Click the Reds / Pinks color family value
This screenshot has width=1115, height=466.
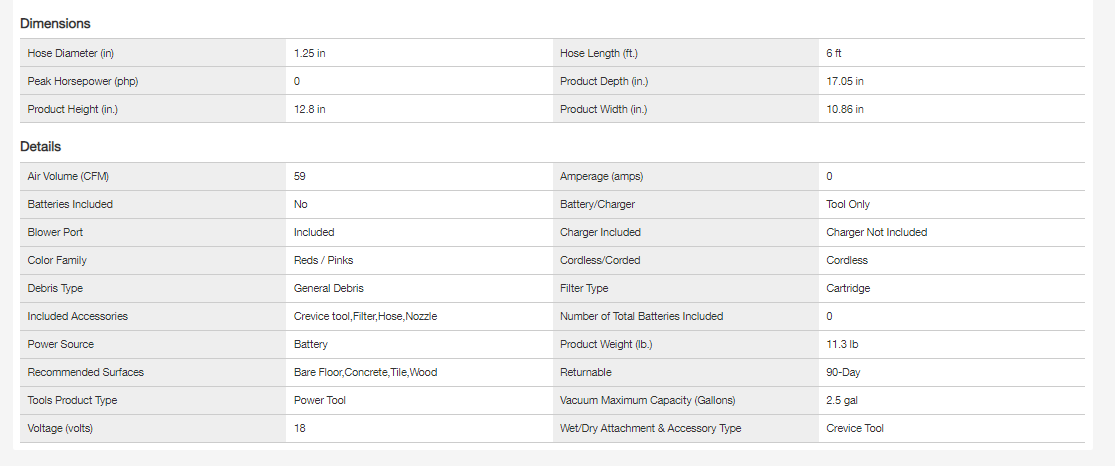[323, 260]
